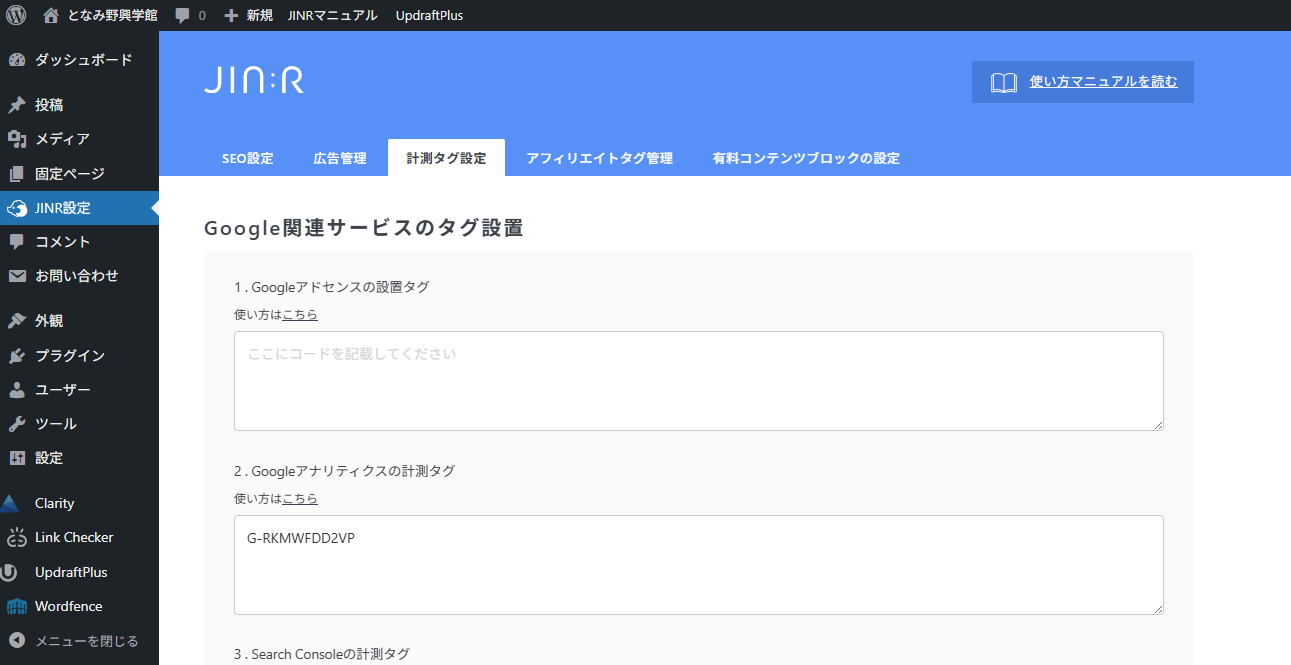Click the 使い方マニュアルを読む button
The height and width of the screenshot is (665, 1291).
1083,82
